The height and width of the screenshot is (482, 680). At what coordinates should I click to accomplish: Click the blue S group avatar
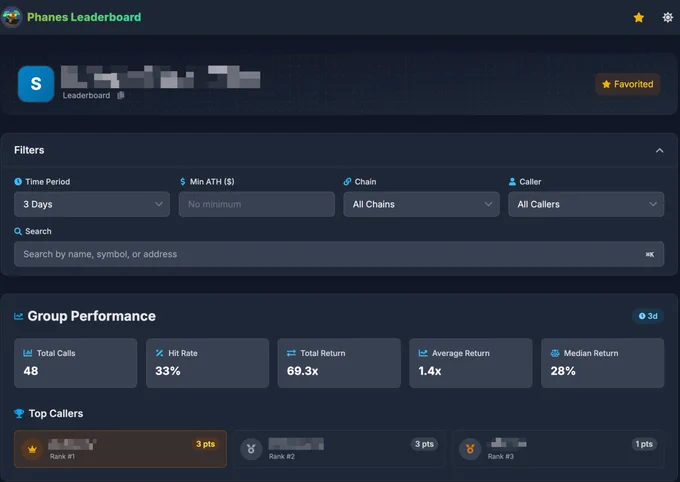tap(36, 84)
